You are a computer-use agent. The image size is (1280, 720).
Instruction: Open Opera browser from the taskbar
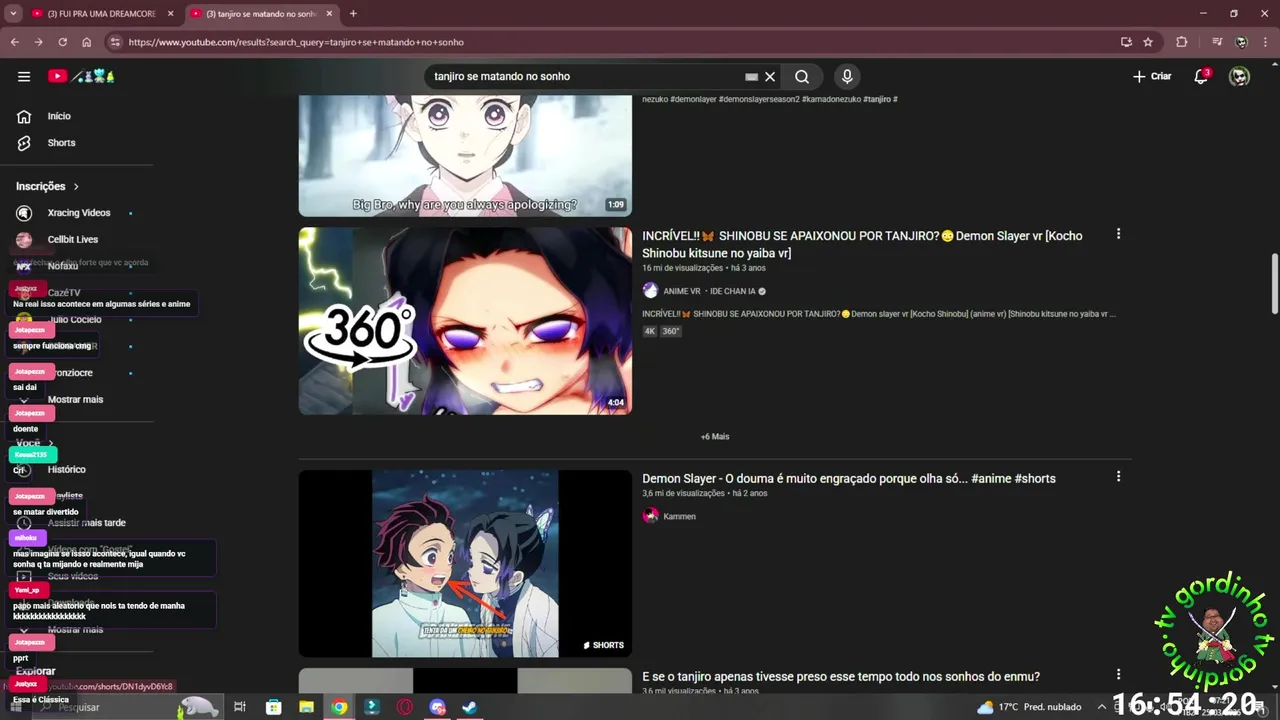(405, 707)
